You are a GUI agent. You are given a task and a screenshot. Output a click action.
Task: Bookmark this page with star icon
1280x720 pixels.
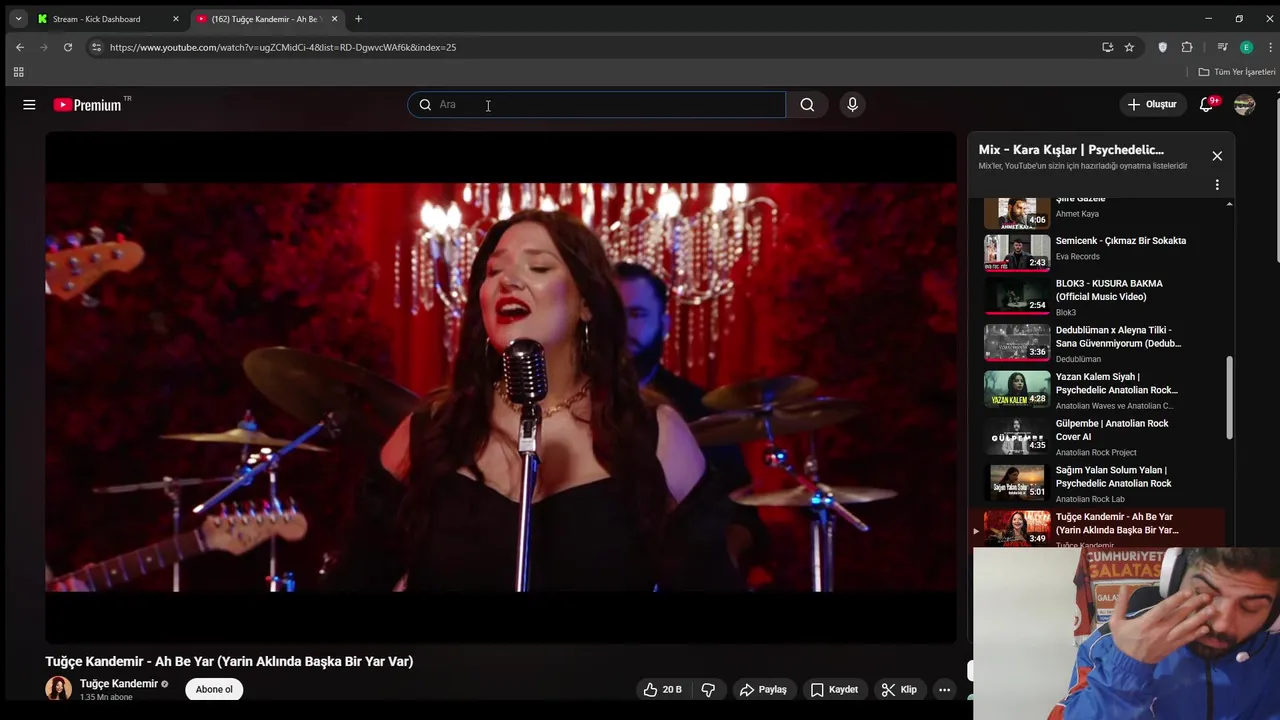tap(1129, 47)
